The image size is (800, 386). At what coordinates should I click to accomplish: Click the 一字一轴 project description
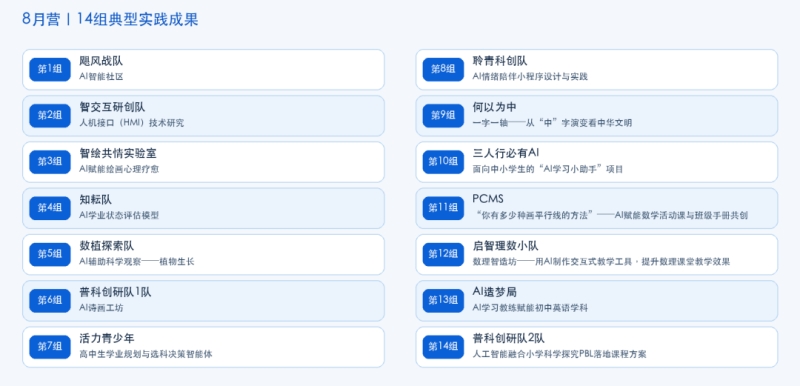tap(552, 123)
